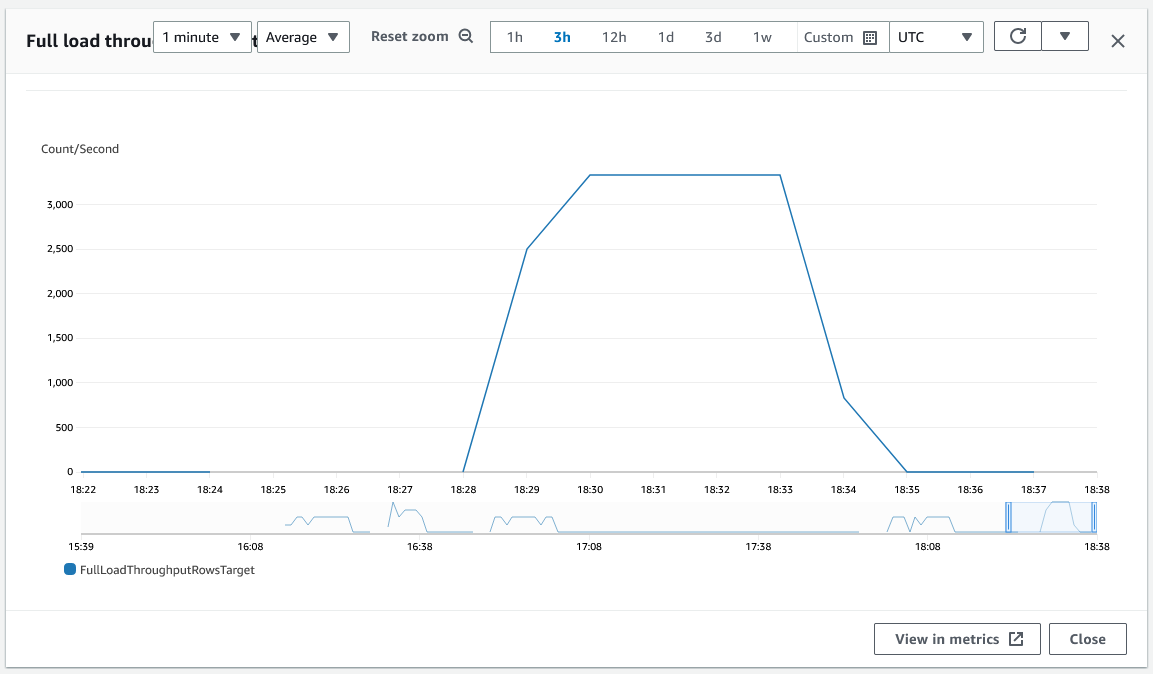This screenshot has width=1153, height=674.
Task: Click the left handle of the range selector
Action: coord(1008,517)
